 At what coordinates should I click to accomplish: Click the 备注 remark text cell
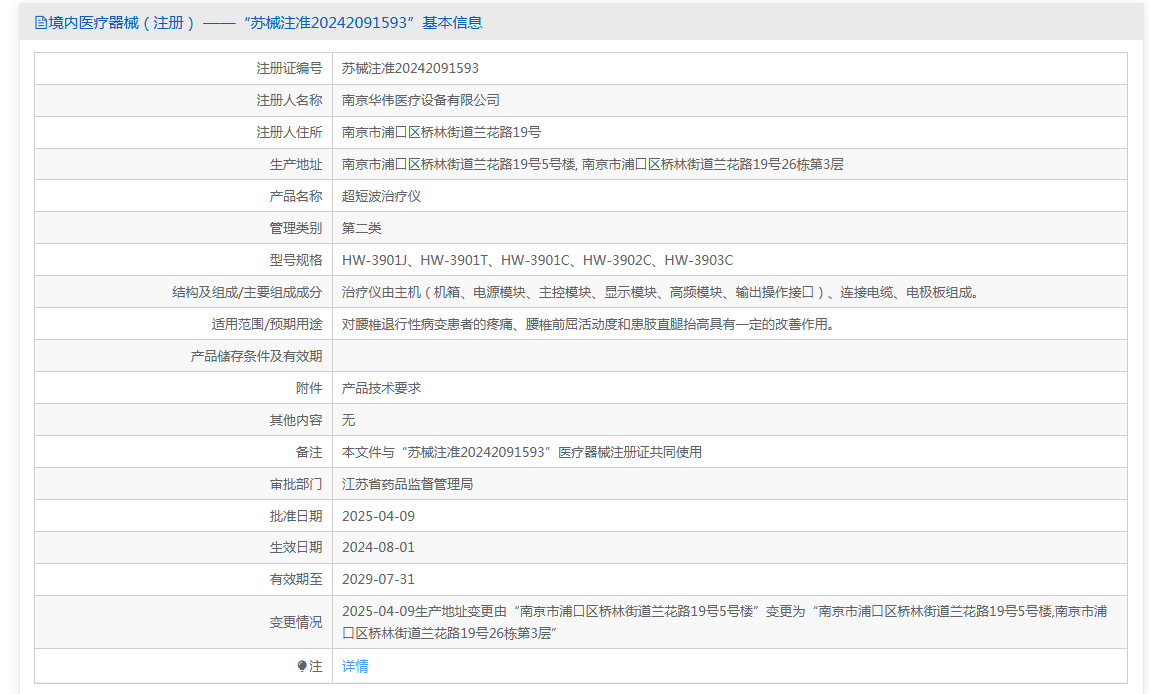[522, 452]
